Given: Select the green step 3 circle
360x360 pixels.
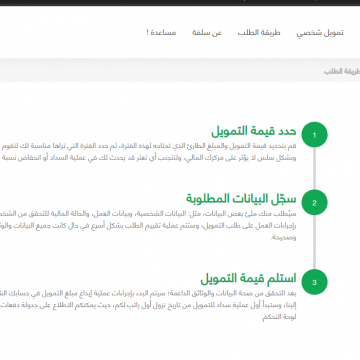Looking at the screenshot, I should [x=314, y=282].
